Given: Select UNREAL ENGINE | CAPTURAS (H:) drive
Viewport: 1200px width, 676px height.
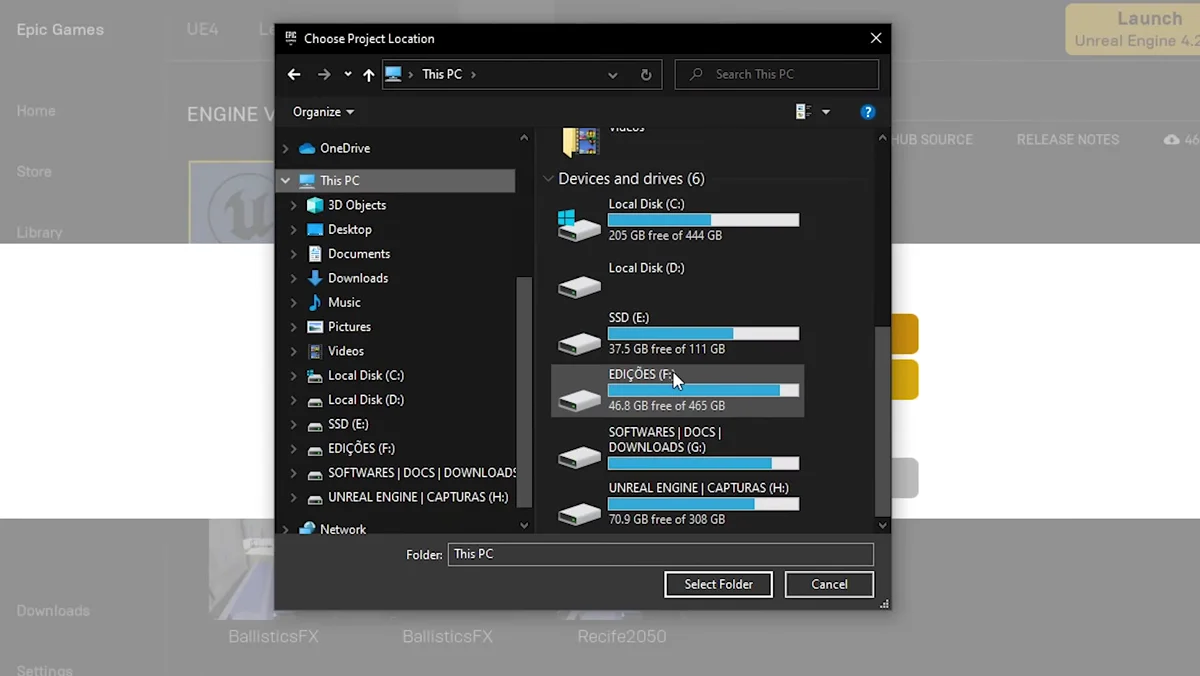Looking at the screenshot, I should click(x=678, y=503).
